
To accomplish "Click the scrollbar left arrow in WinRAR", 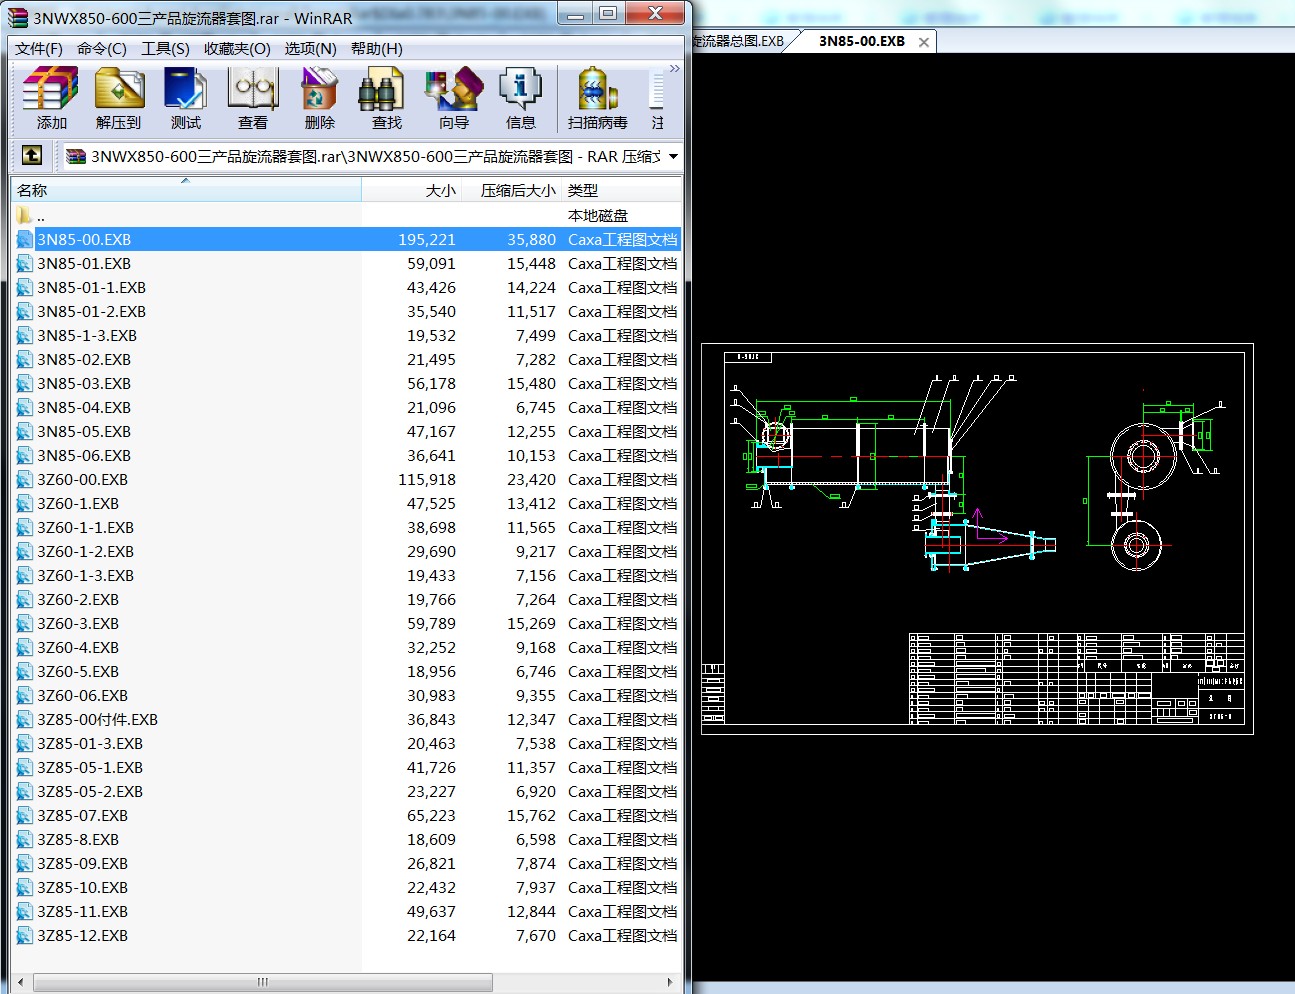I will click(21, 982).
